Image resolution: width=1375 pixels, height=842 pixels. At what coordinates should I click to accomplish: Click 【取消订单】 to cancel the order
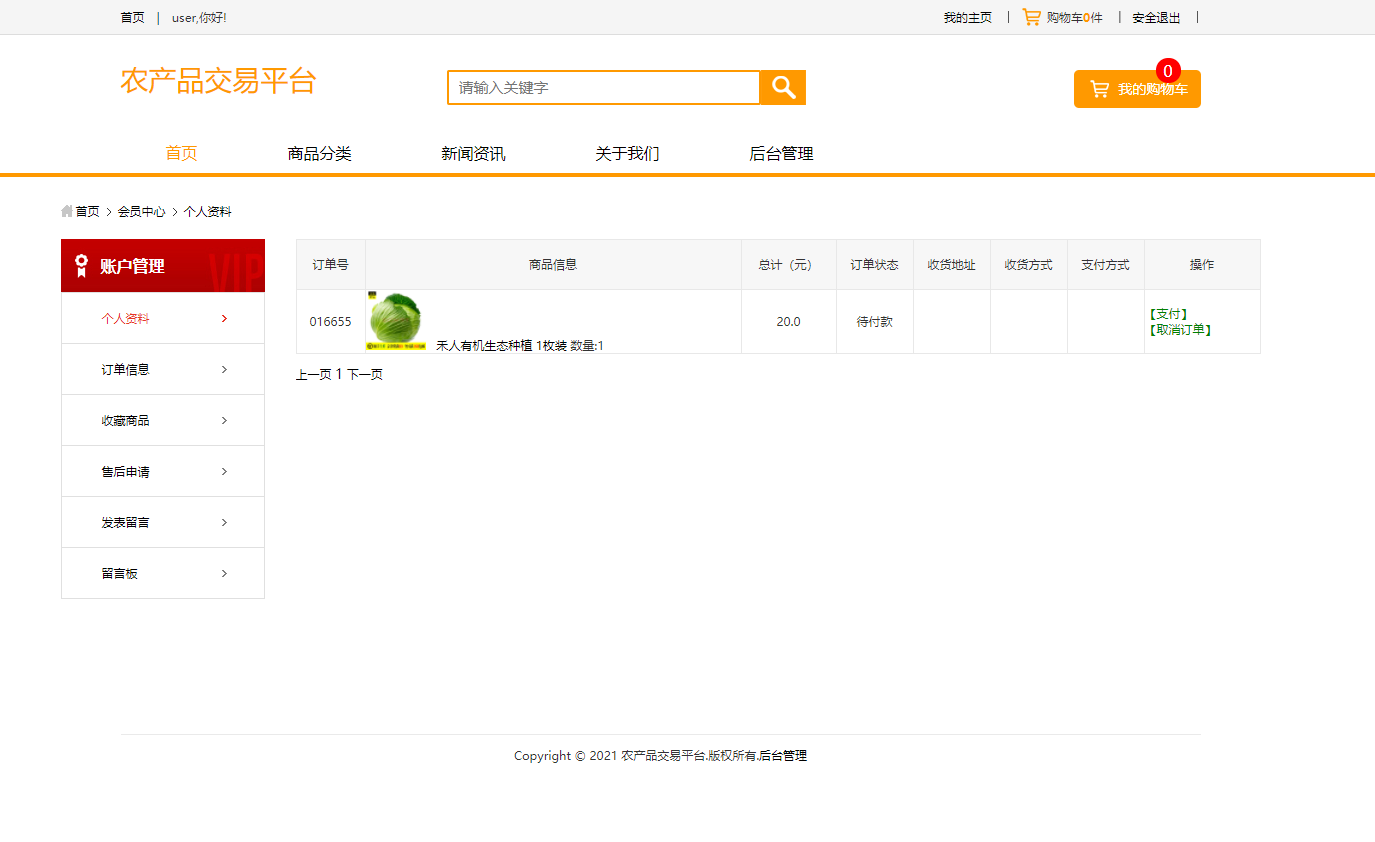tap(1180, 329)
